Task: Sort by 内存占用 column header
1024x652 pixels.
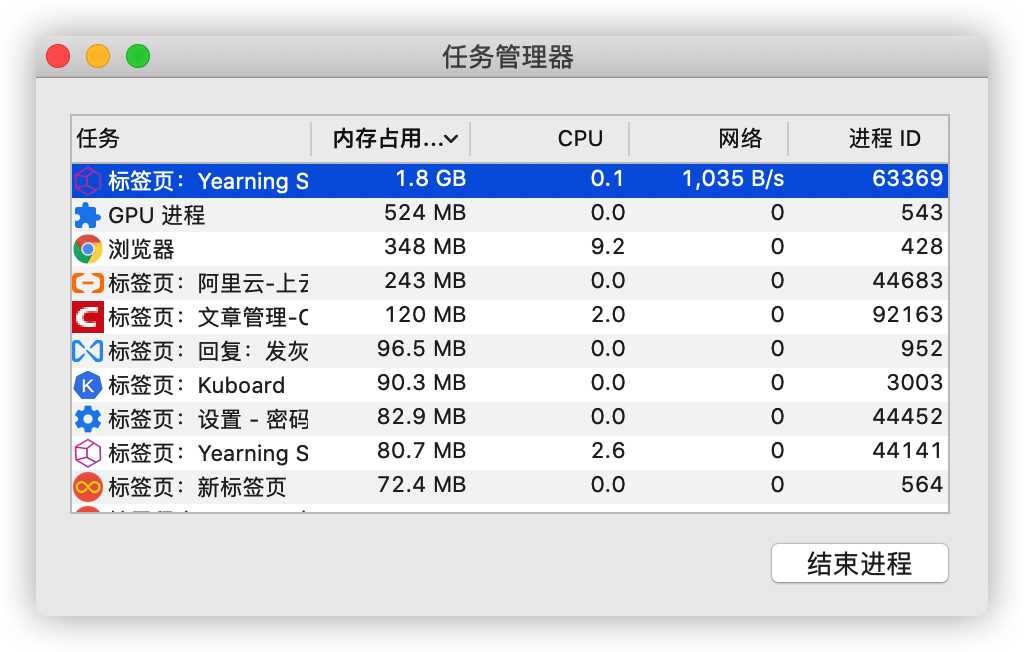Action: pyautogui.click(x=391, y=139)
